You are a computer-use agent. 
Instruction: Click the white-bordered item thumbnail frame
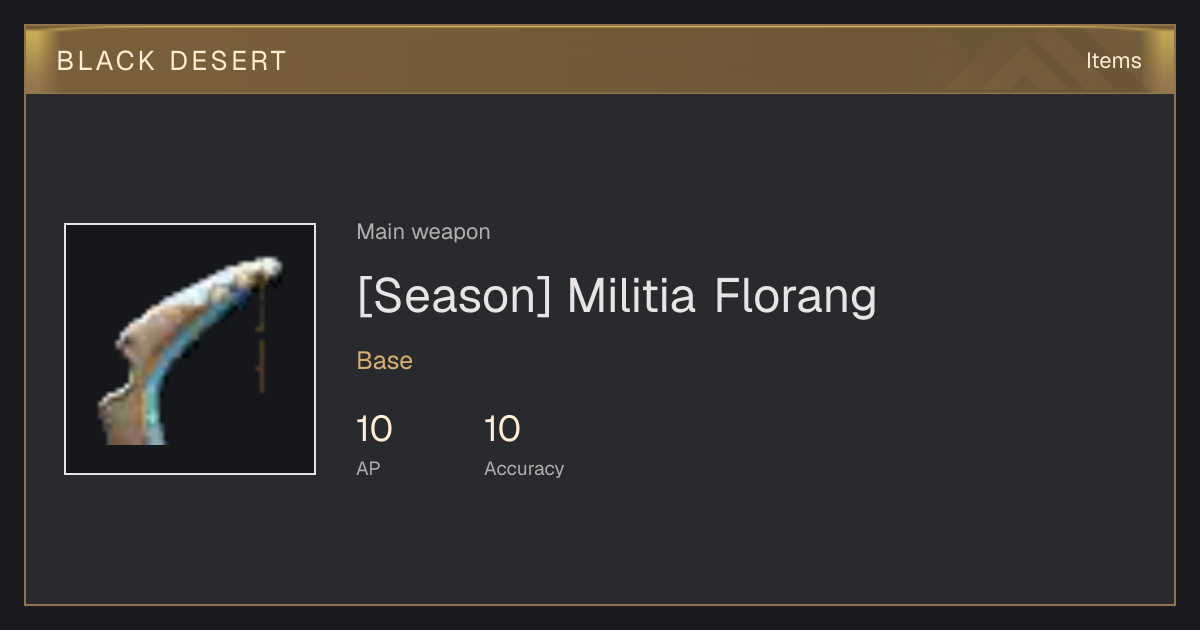click(x=190, y=349)
